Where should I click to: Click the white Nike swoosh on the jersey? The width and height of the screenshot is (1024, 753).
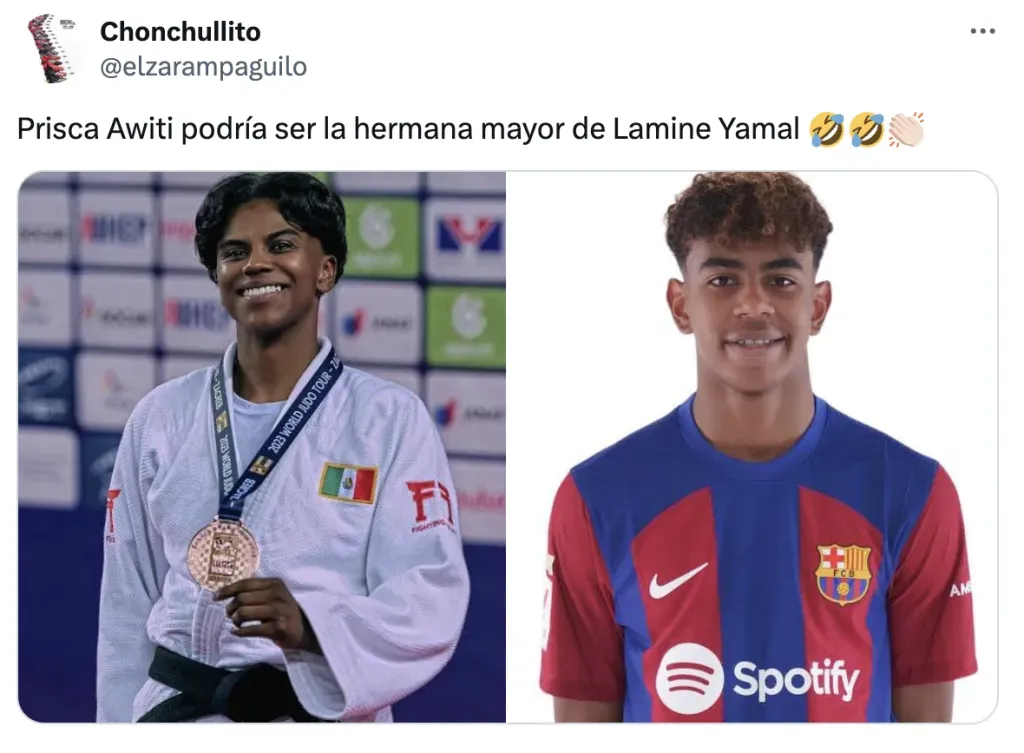tap(677, 581)
